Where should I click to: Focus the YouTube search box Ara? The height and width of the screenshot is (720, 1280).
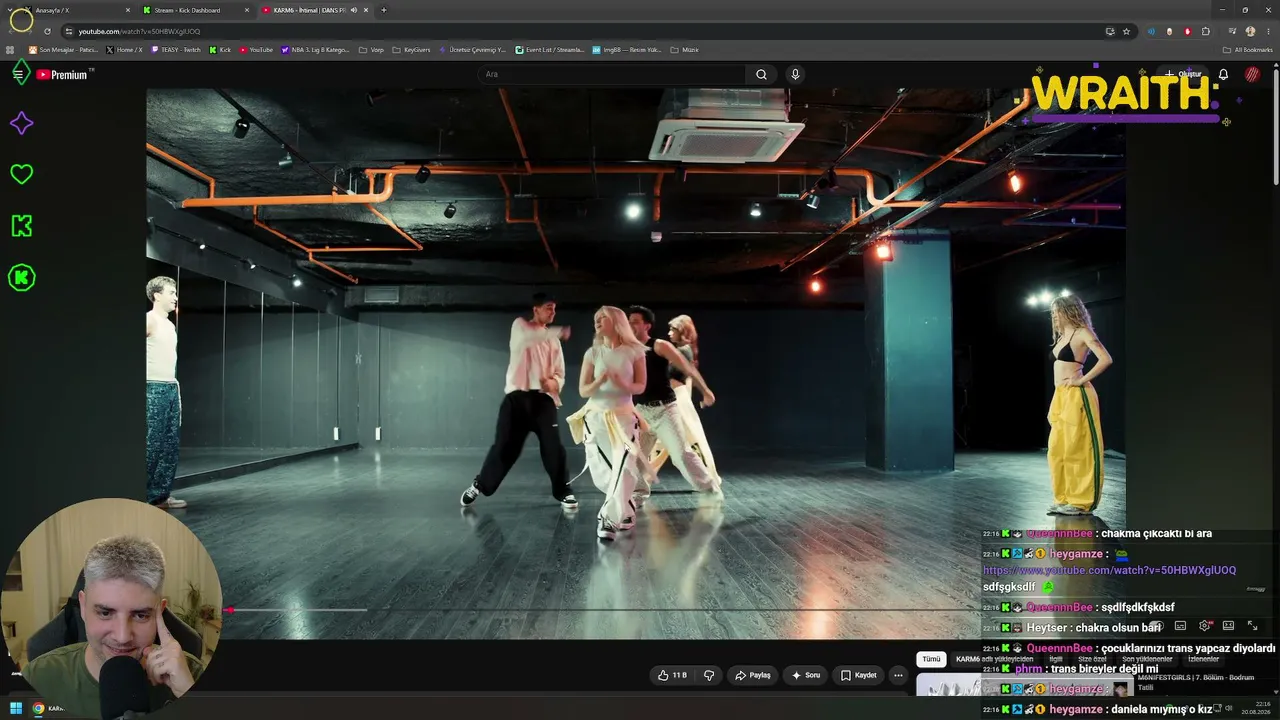[612, 74]
